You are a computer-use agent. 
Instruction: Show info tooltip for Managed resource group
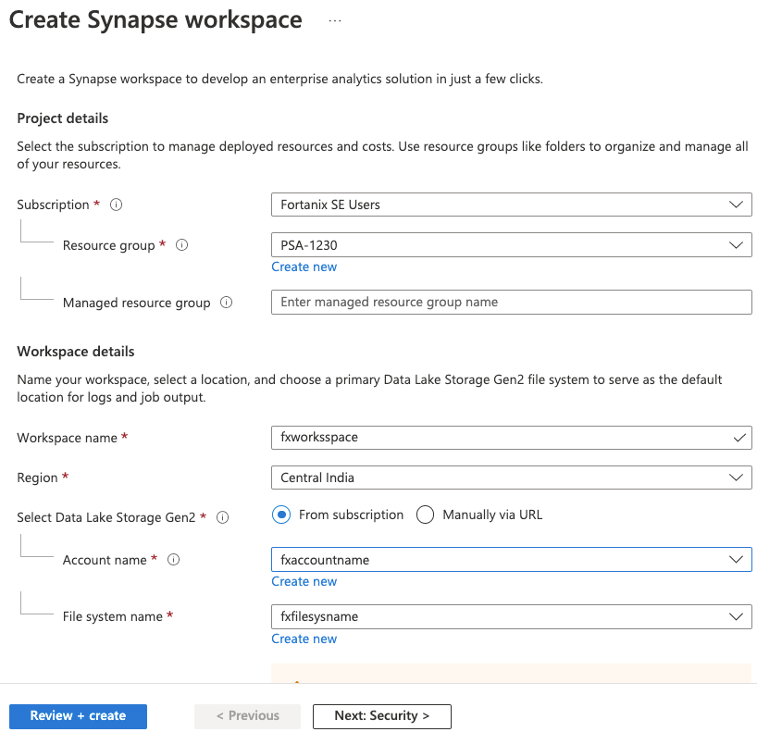(x=226, y=302)
